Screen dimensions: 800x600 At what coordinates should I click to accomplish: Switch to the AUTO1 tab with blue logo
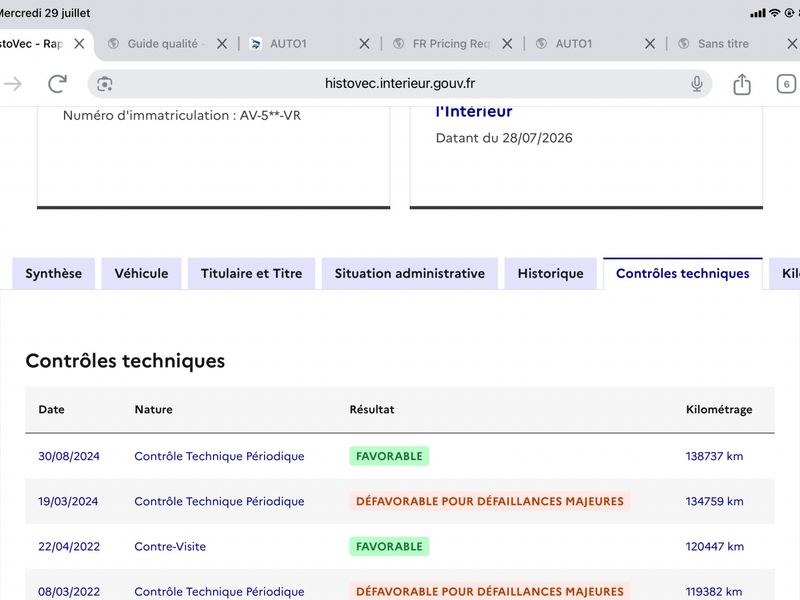point(288,44)
